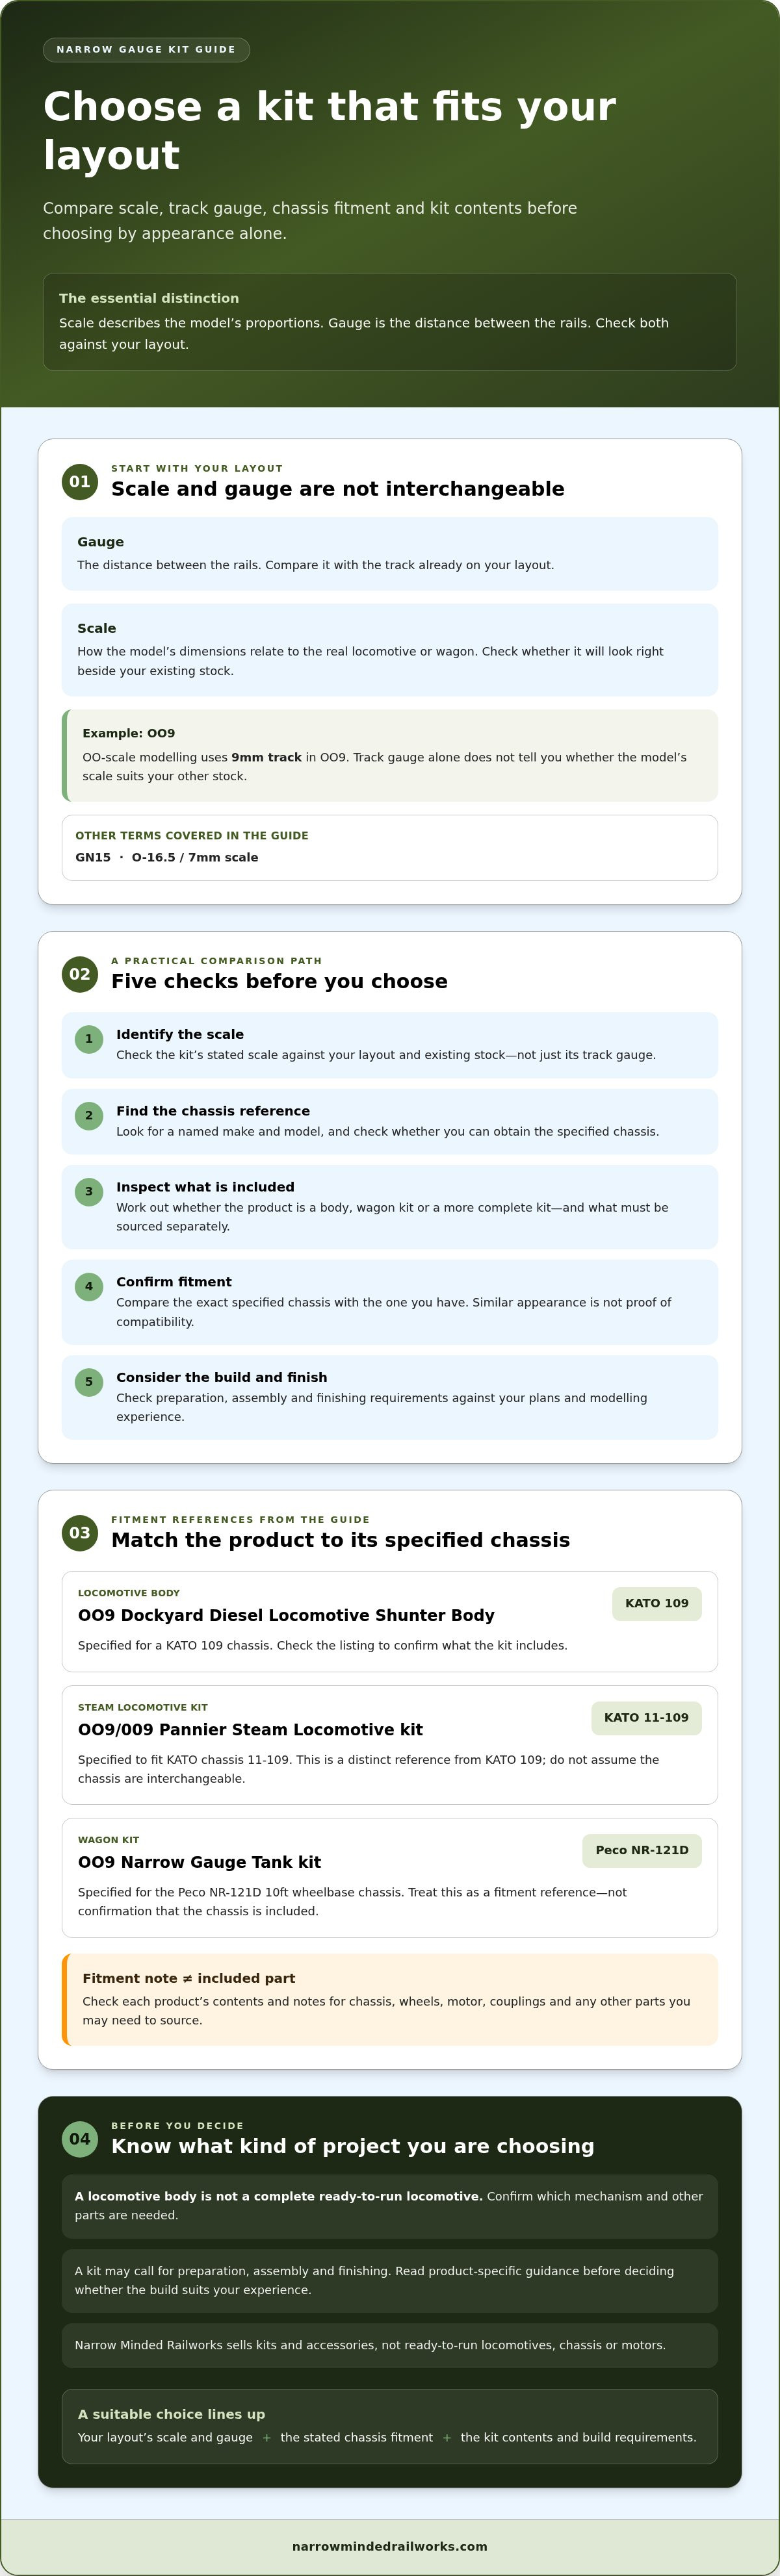This screenshot has height=2576, width=780.
Task: Click the KATO 109 chassis tag
Action: tap(657, 1603)
